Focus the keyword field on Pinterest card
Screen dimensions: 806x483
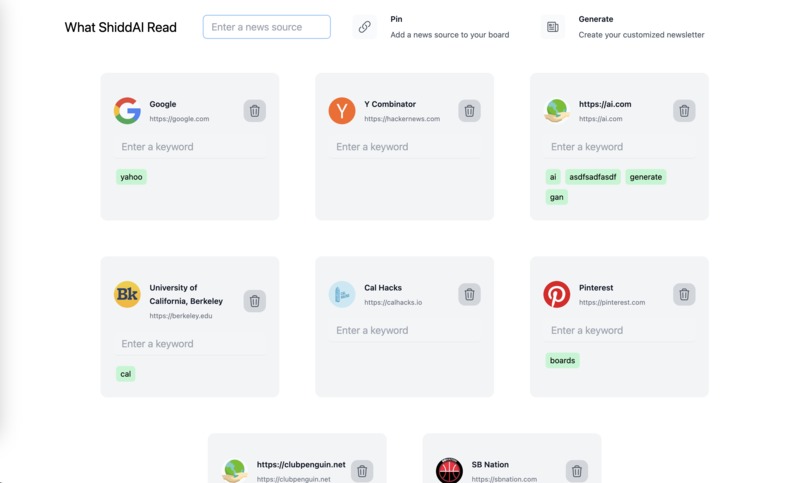[x=619, y=330]
